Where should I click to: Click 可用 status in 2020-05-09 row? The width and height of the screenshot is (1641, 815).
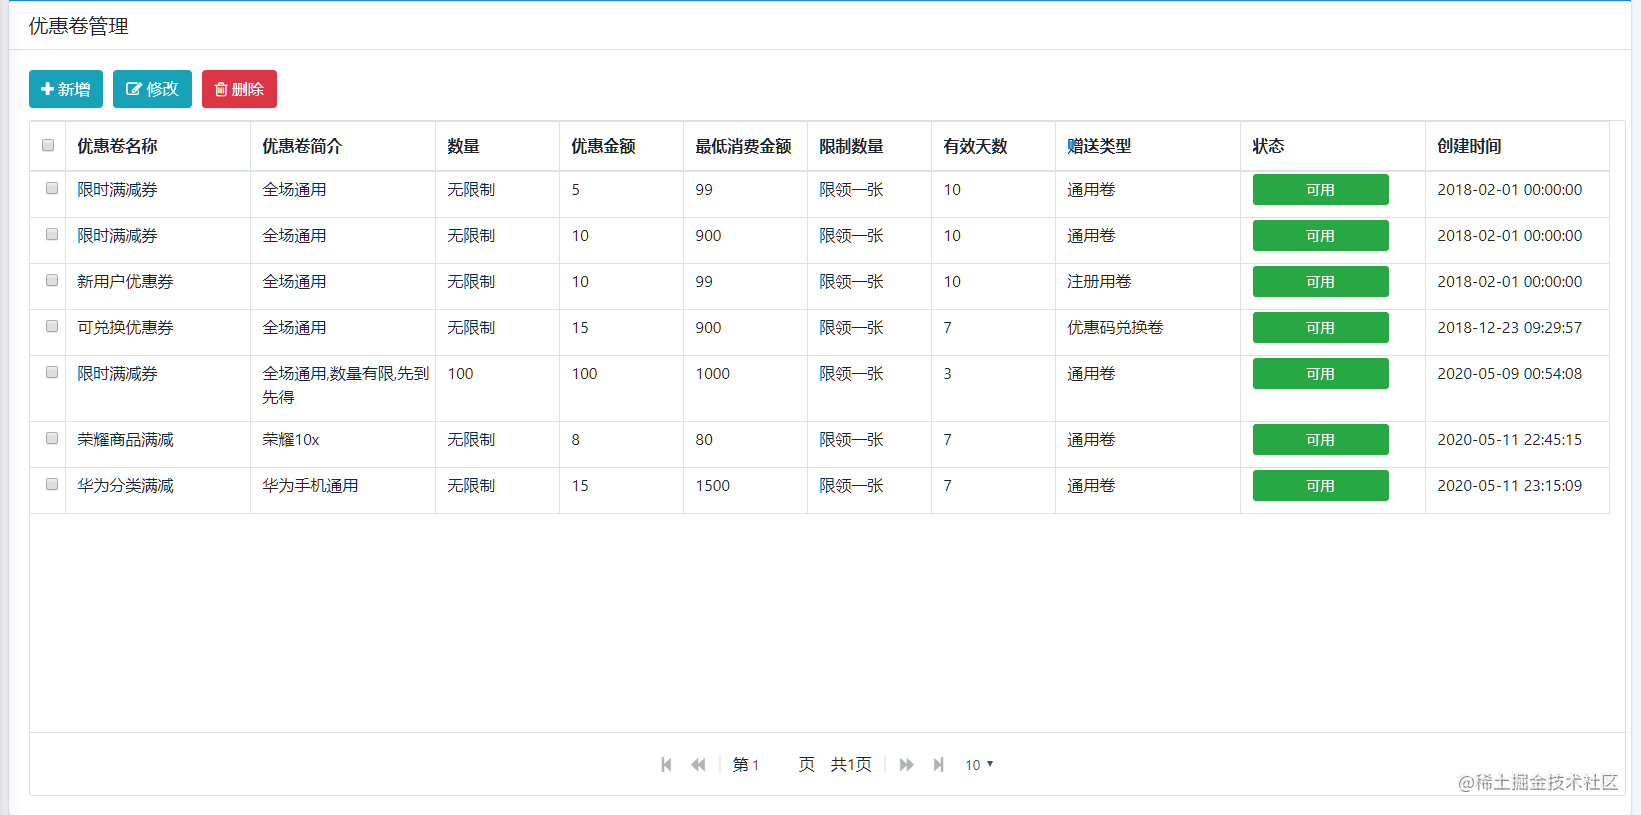1320,374
